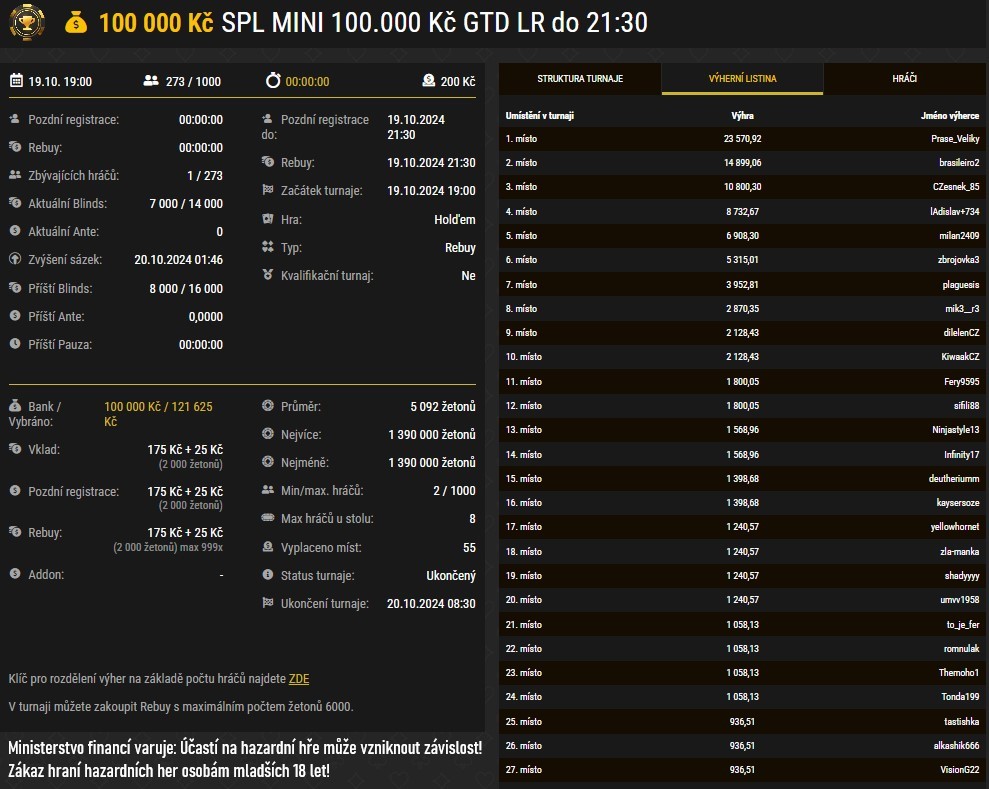Click the Hra cards icon

click(x=268, y=219)
